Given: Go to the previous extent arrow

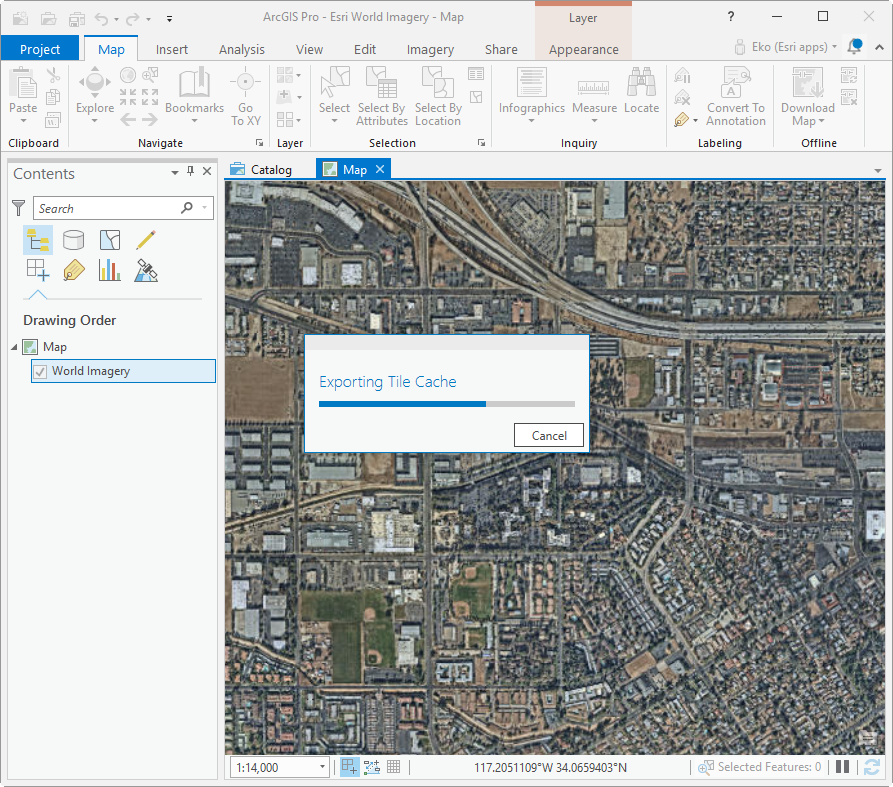Looking at the screenshot, I should click(x=128, y=120).
